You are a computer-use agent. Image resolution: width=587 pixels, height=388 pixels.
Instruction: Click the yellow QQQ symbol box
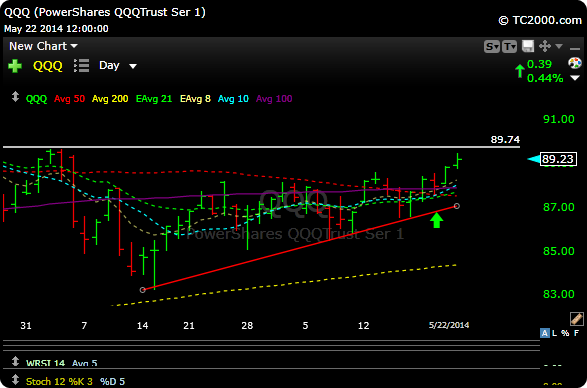tap(48, 66)
